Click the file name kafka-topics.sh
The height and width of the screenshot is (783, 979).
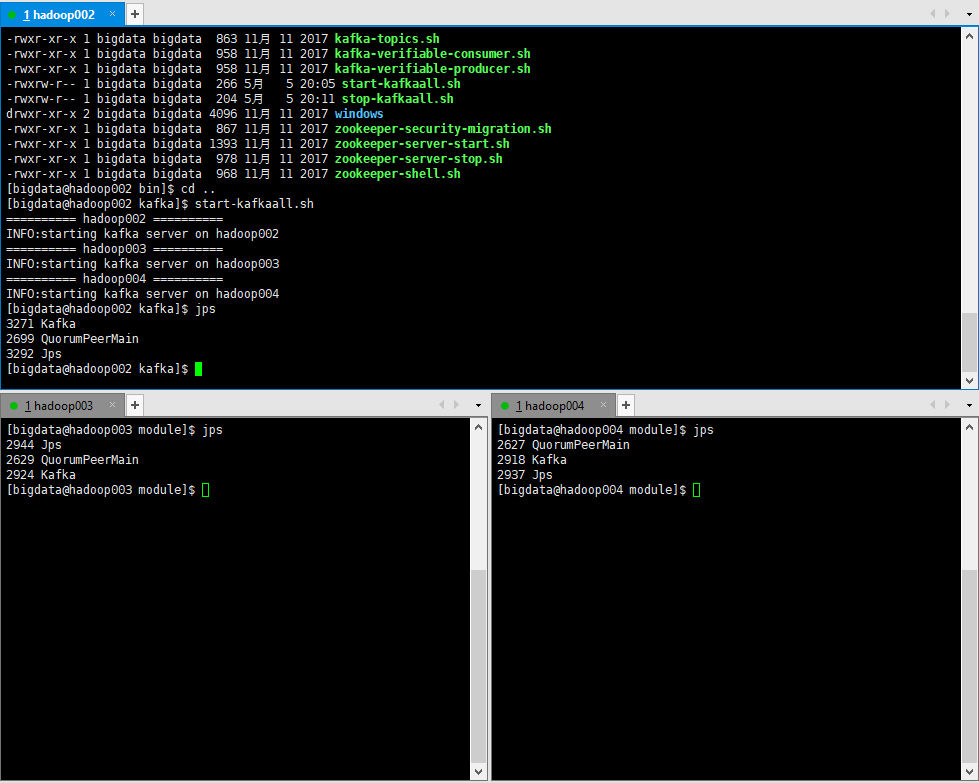pyautogui.click(x=387, y=39)
